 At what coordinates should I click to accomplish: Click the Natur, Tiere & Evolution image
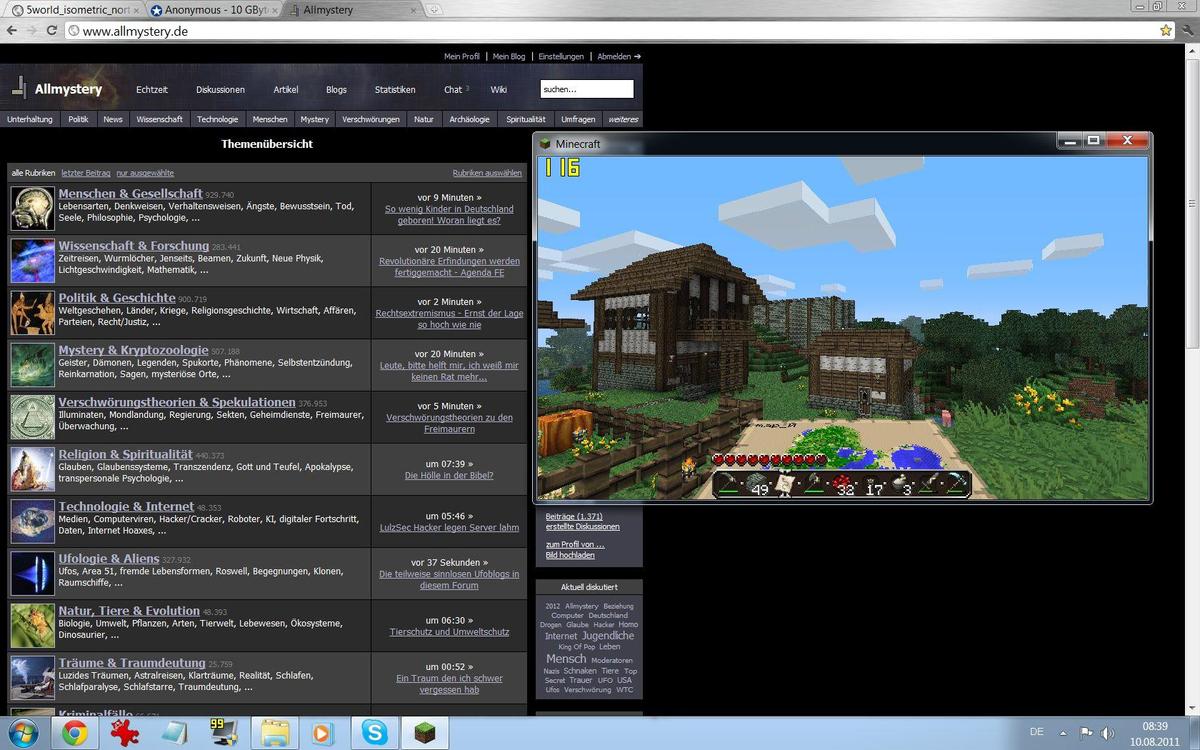(32, 625)
